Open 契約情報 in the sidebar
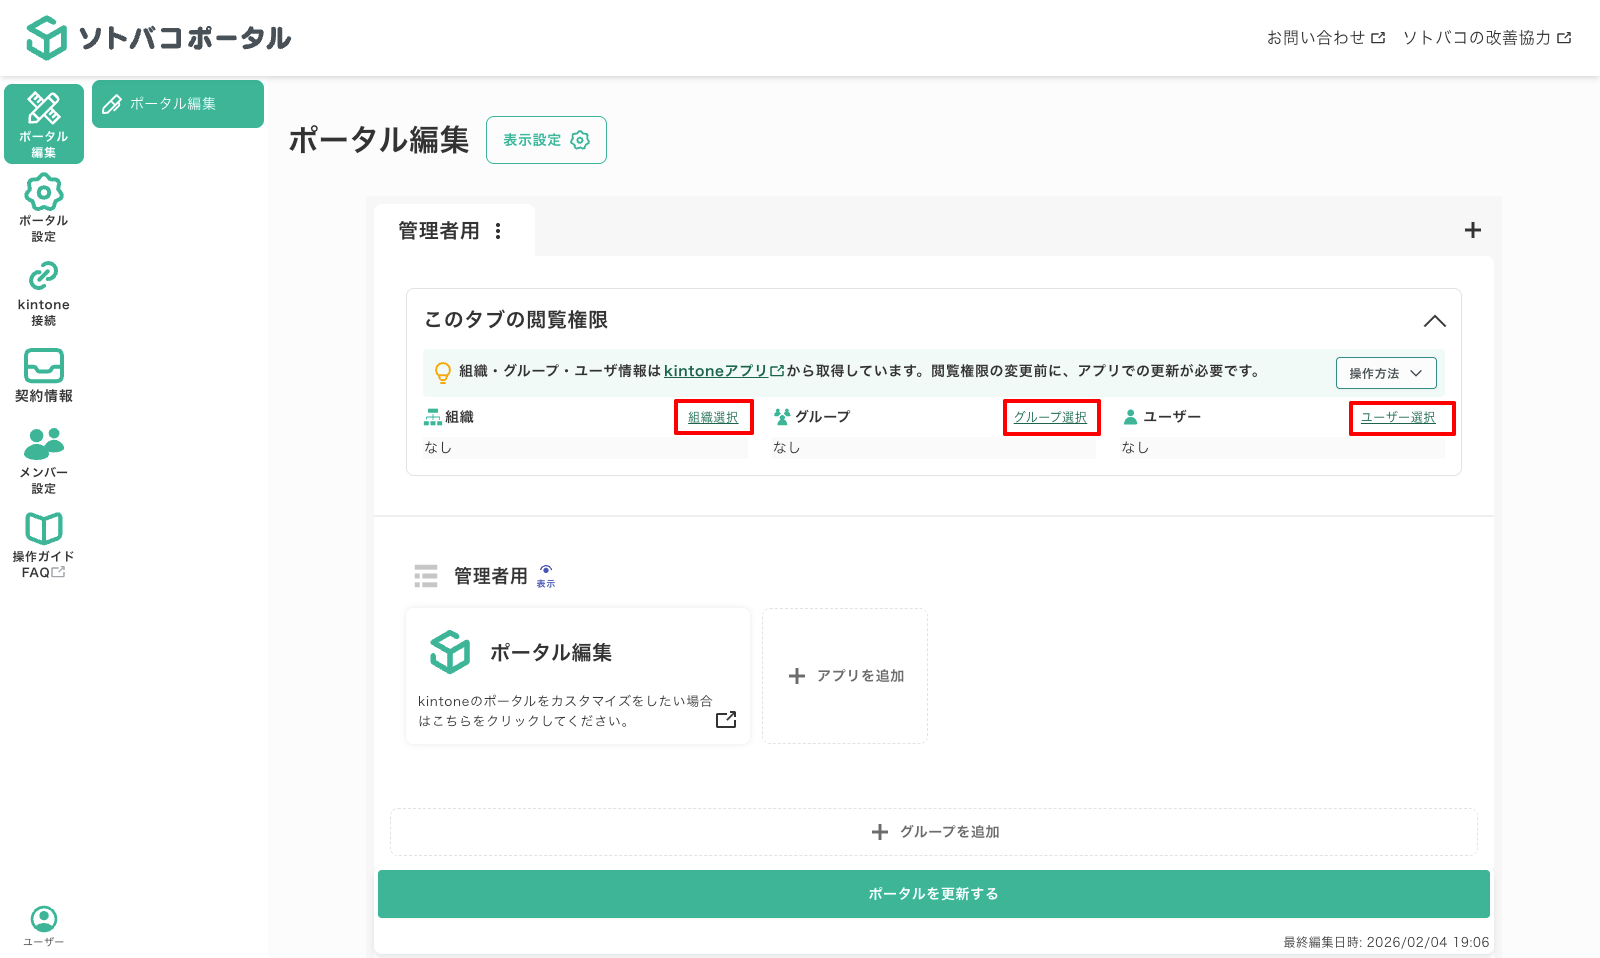The height and width of the screenshot is (958, 1600). 43,375
